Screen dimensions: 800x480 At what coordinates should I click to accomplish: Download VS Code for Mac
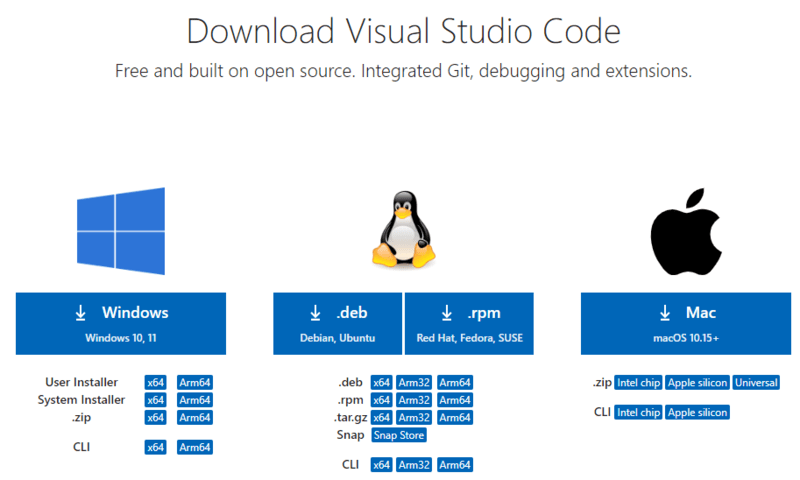coord(686,323)
